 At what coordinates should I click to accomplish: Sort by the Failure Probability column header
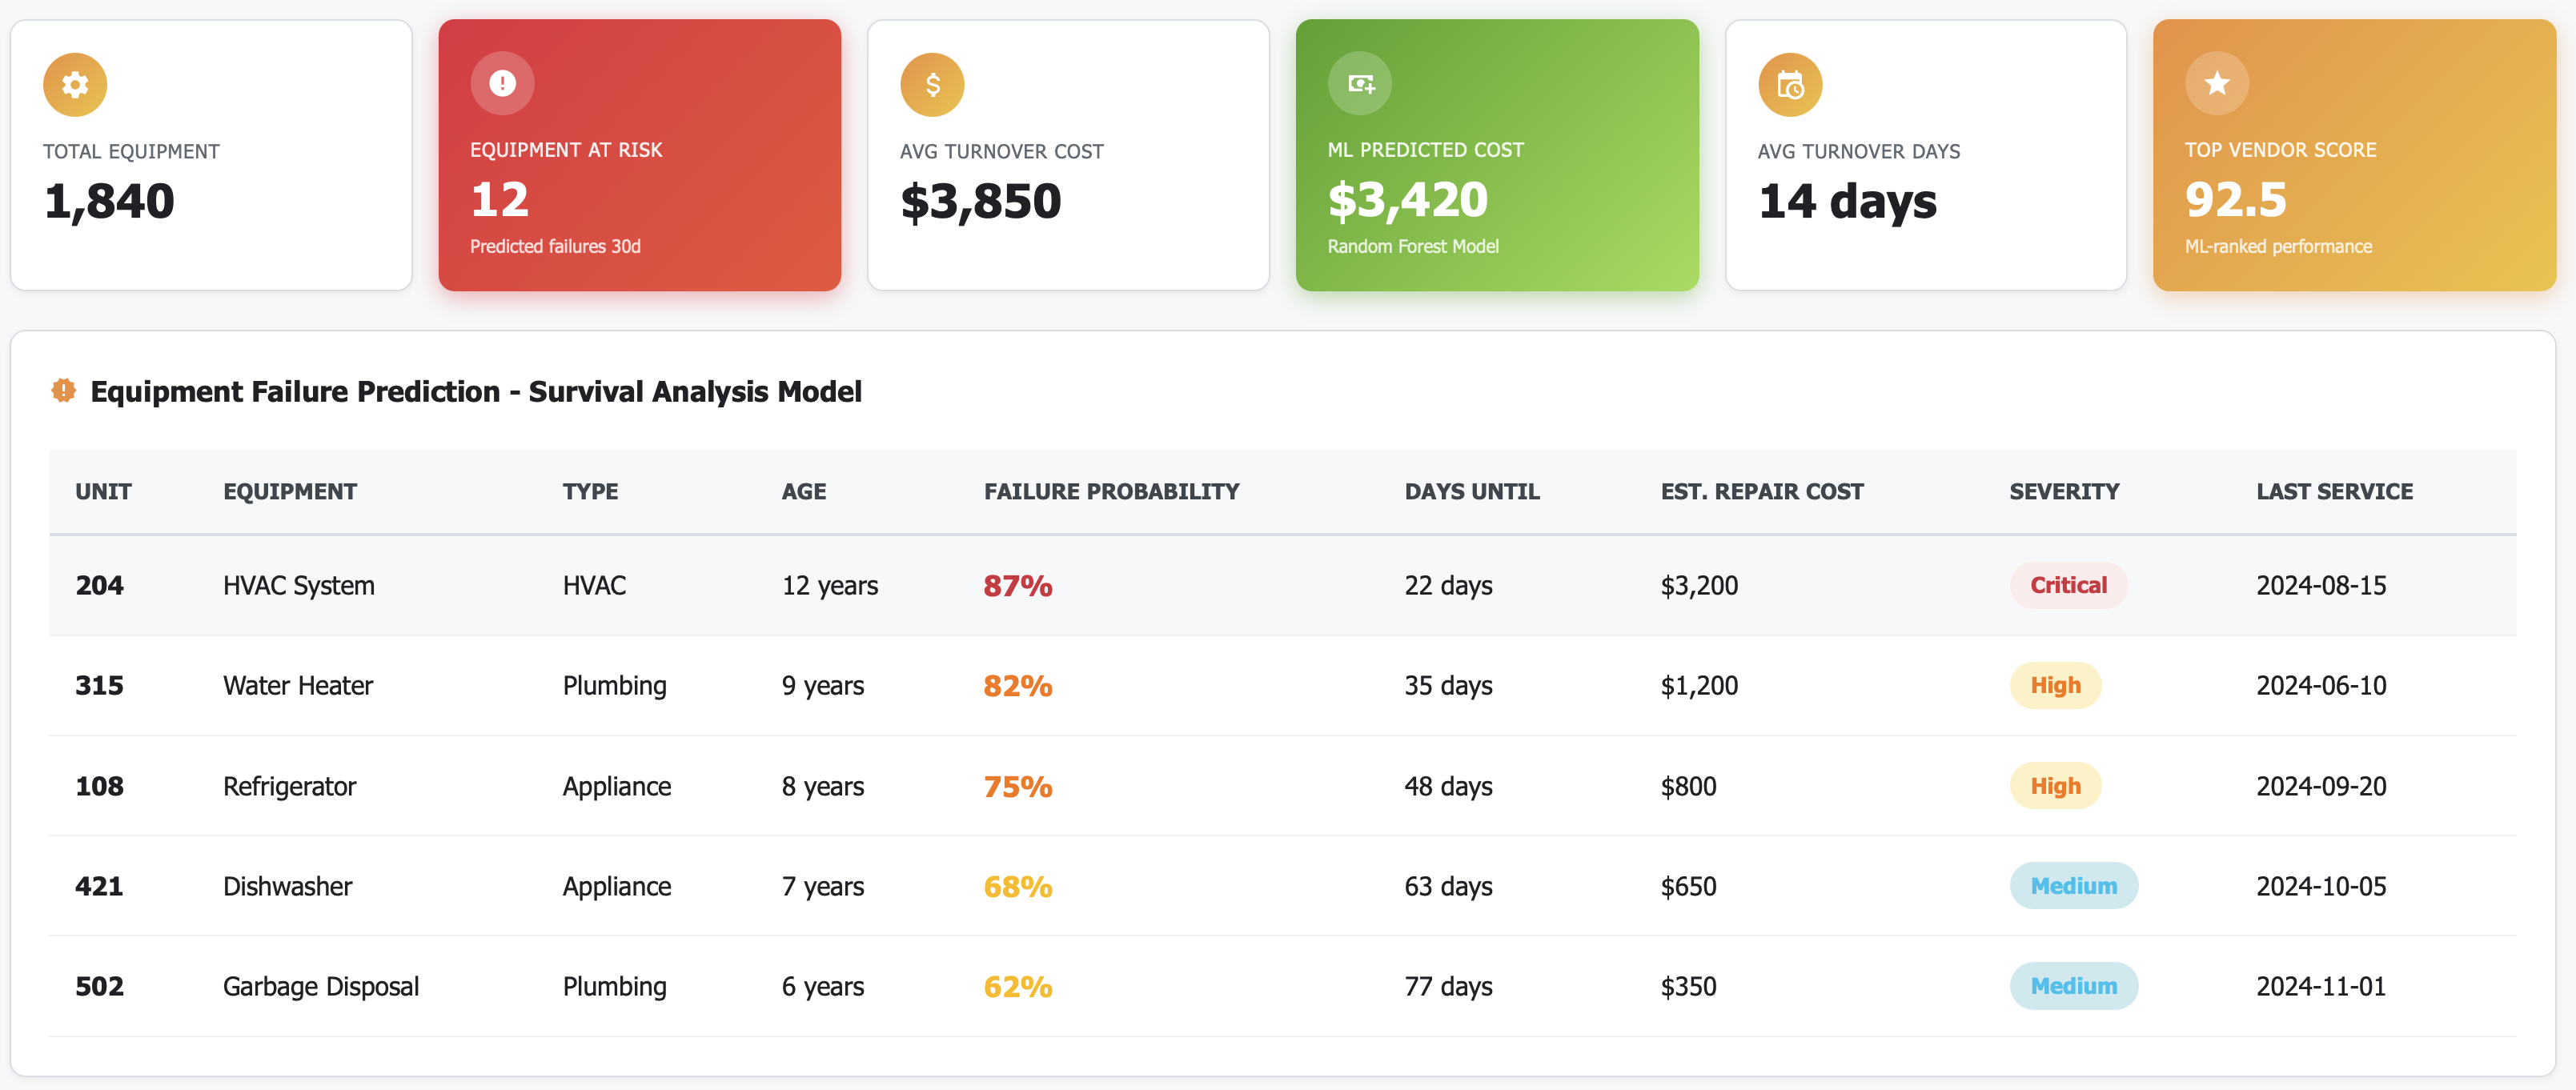(x=1112, y=491)
